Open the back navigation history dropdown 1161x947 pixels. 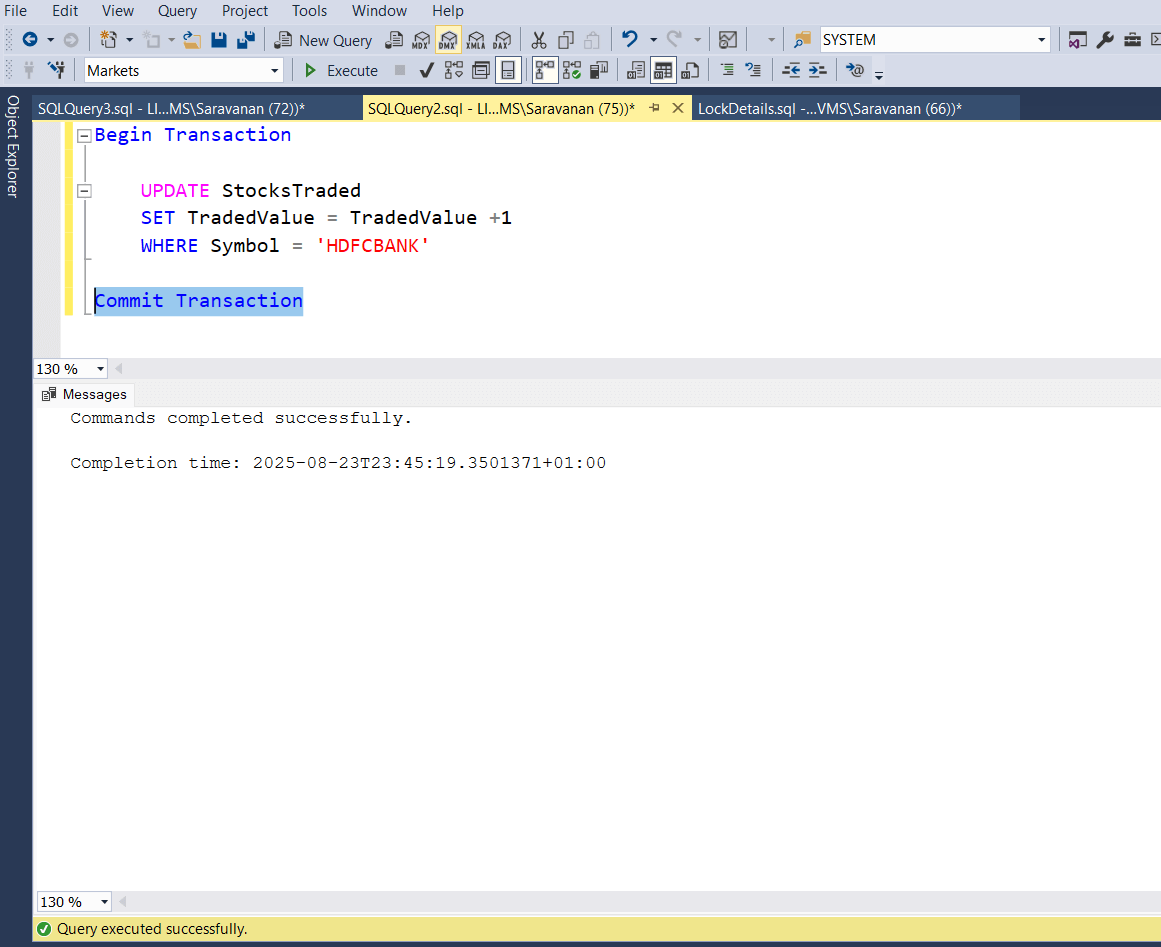pyautogui.click(x=50, y=40)
